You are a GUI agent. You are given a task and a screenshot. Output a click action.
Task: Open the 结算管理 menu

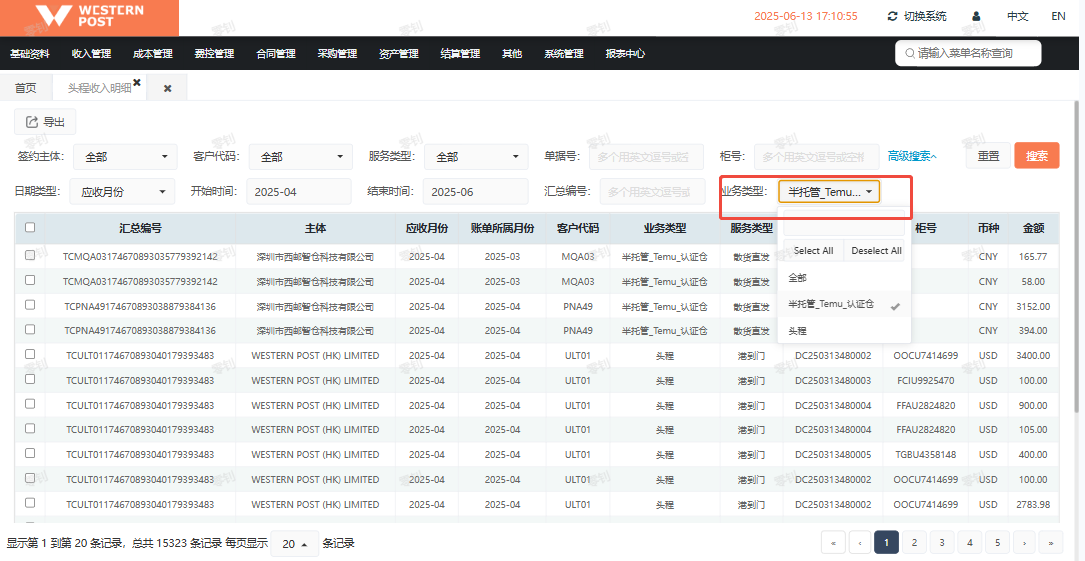point(461,53)
